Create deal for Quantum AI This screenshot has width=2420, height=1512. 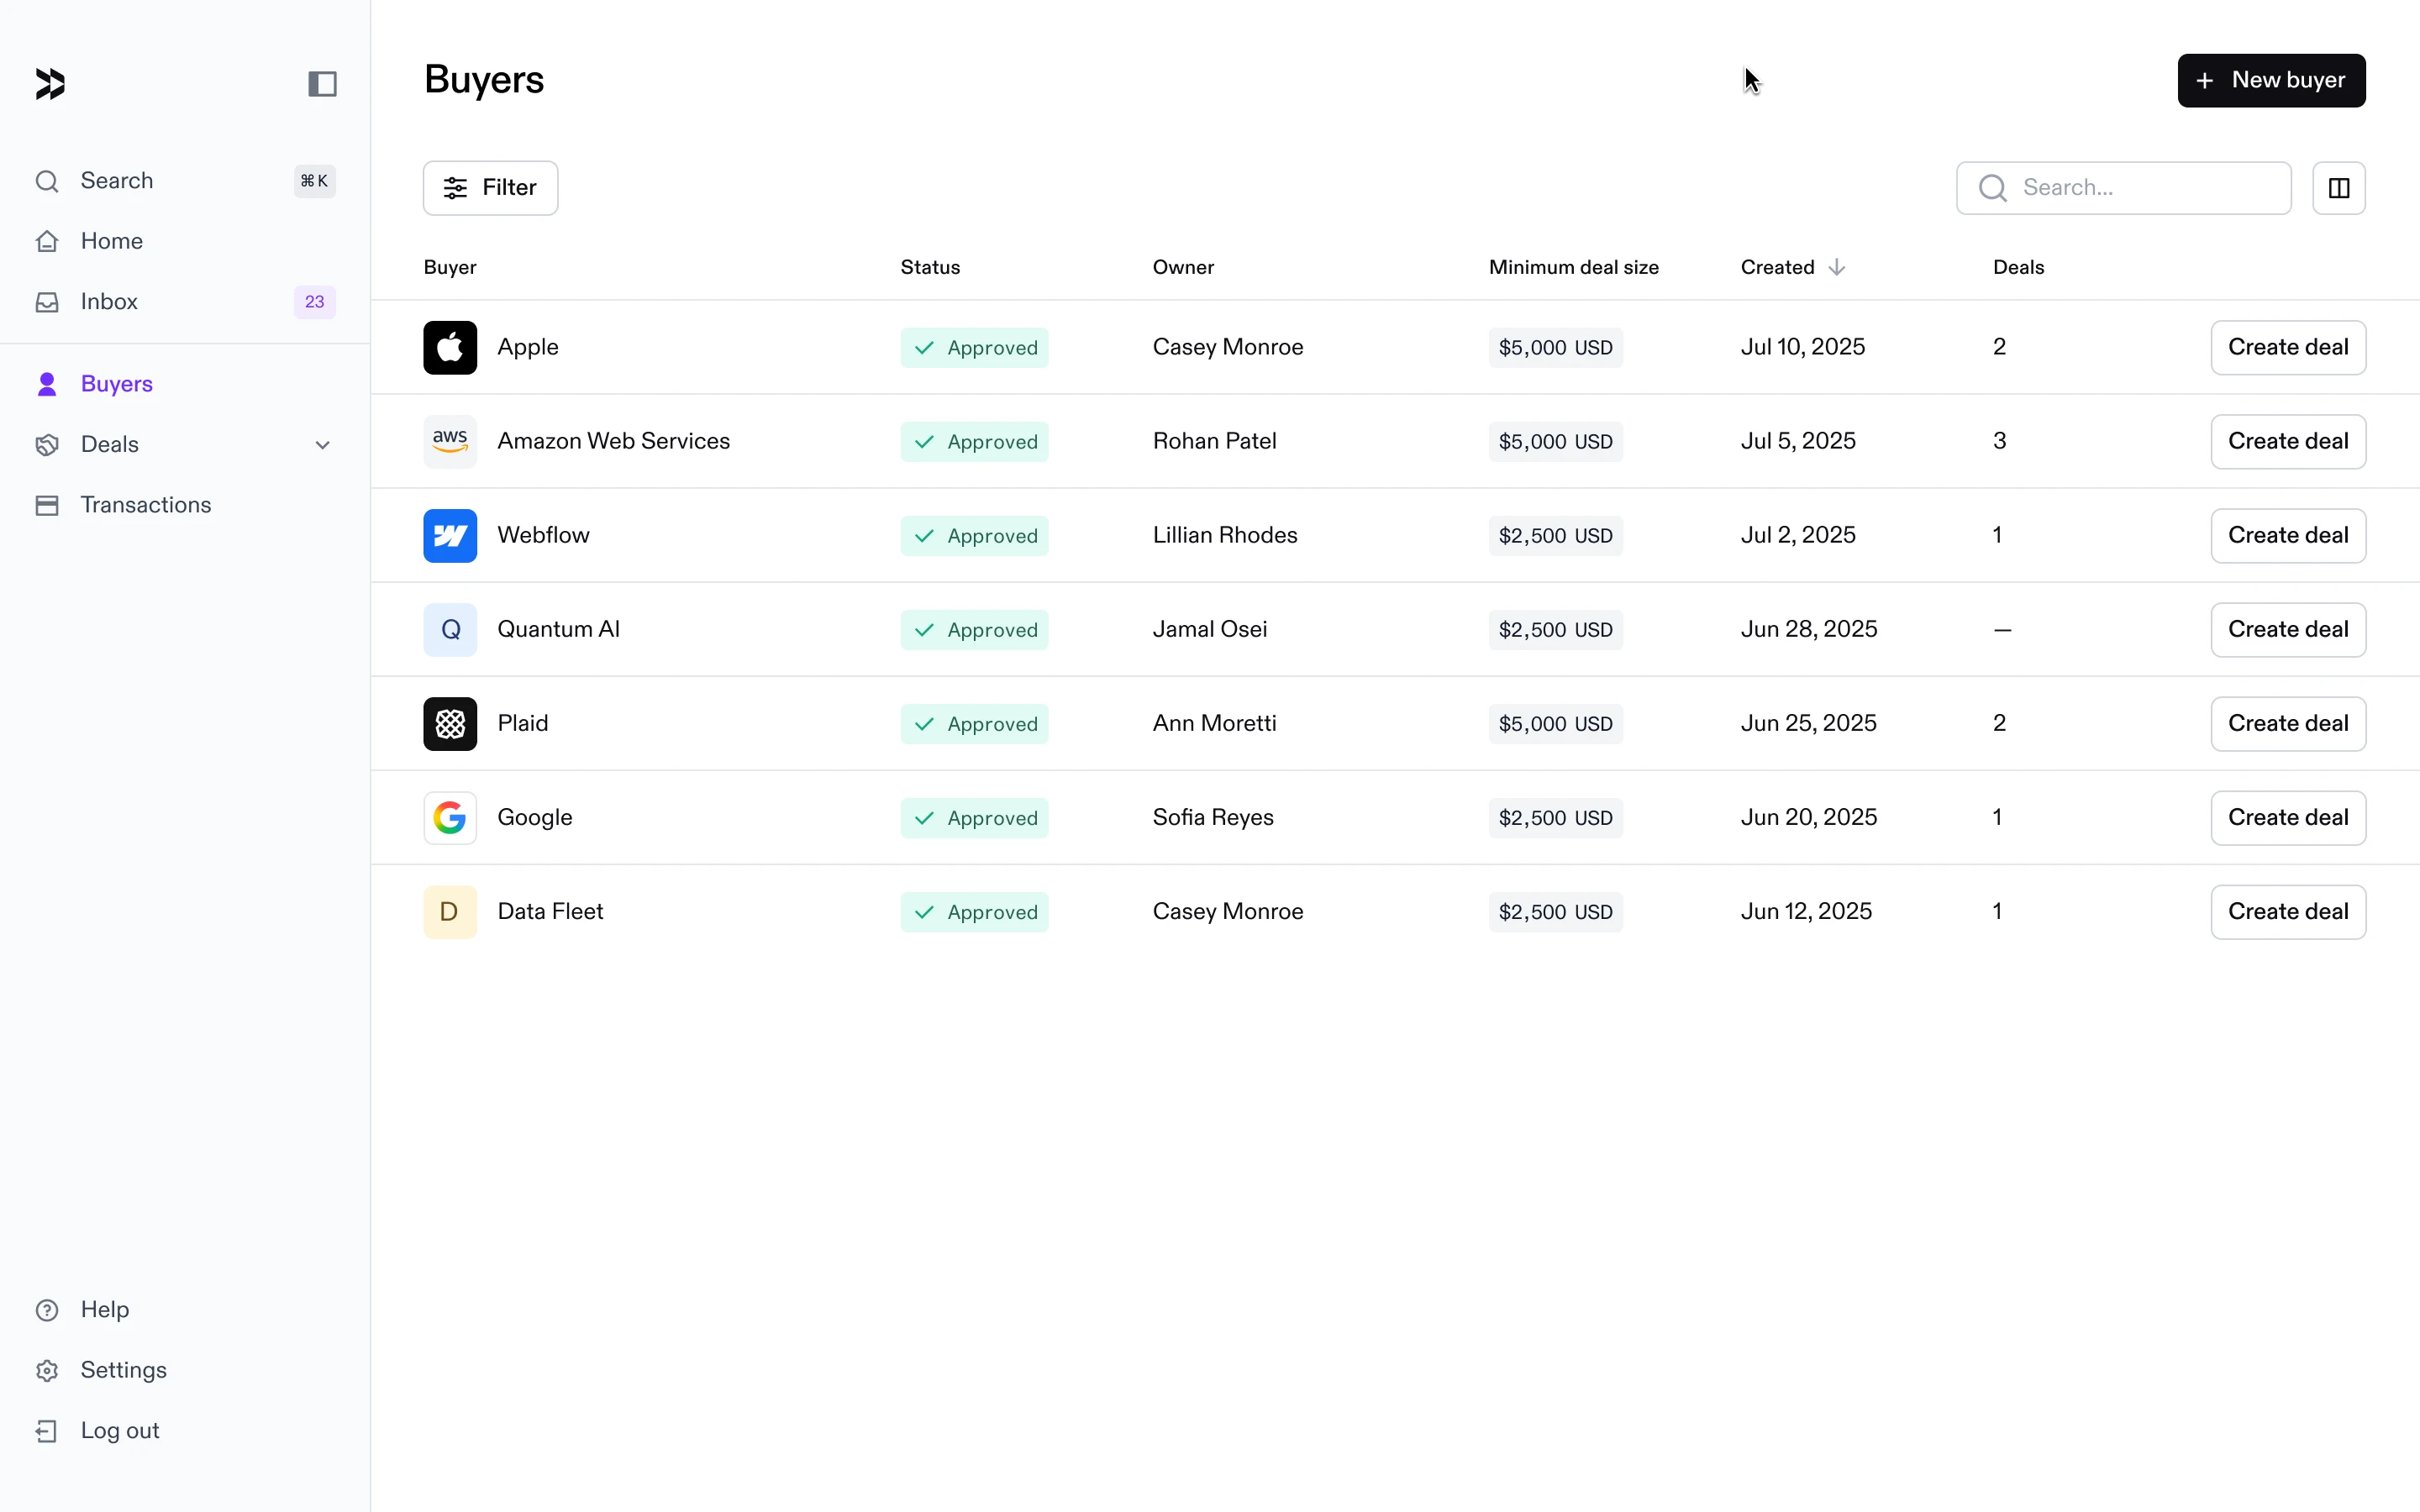(2288, 629)
